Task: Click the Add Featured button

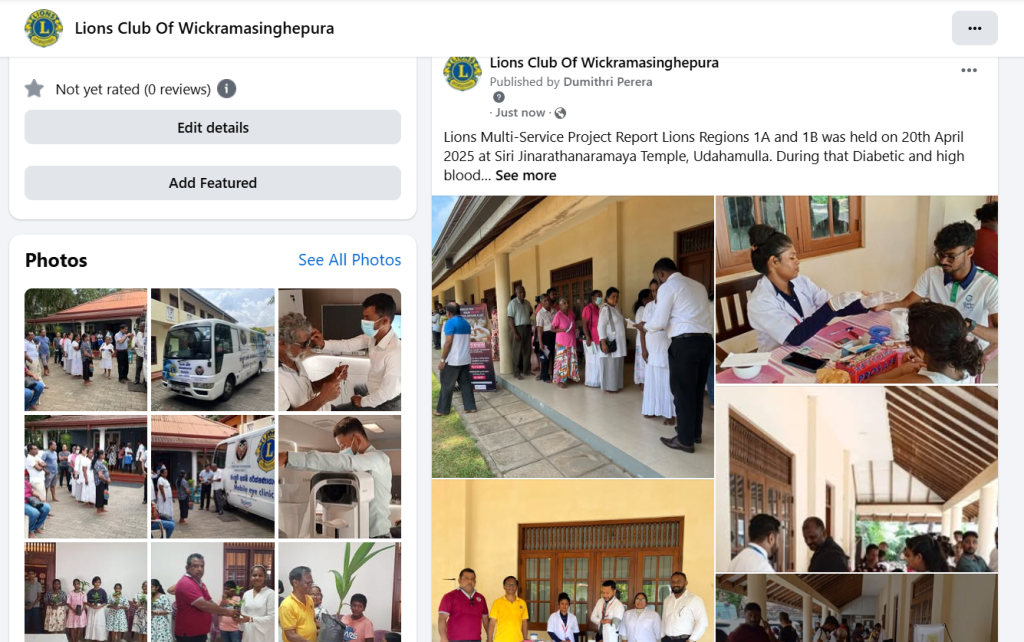Action: 213,183
